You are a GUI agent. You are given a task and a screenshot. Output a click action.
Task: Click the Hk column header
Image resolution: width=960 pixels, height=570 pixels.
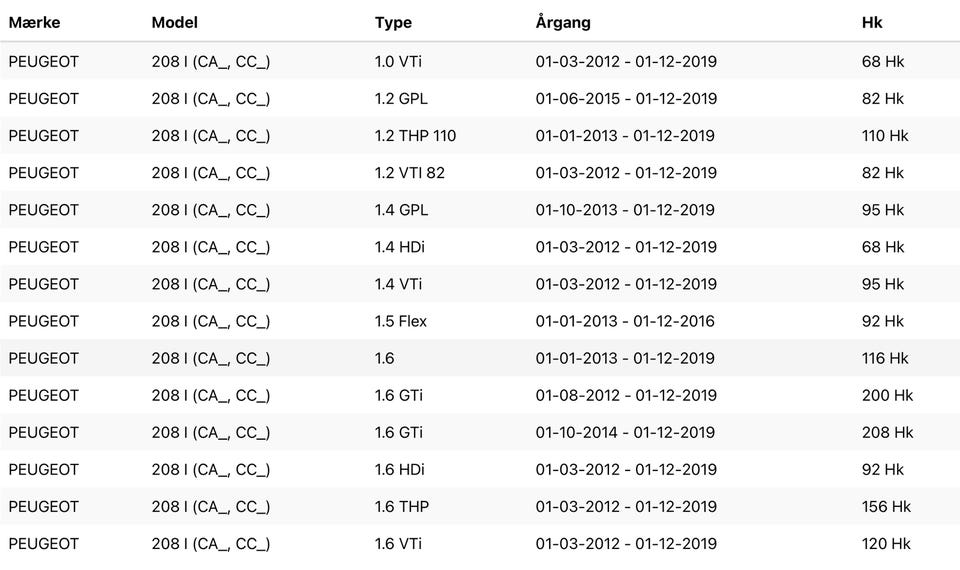872,22
